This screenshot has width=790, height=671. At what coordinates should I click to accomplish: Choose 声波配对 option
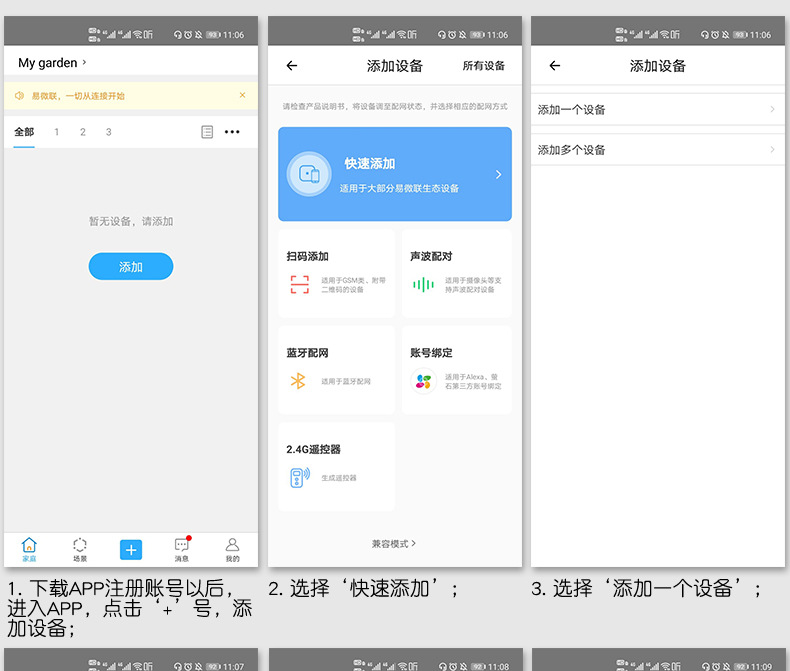tap(457, 274)
